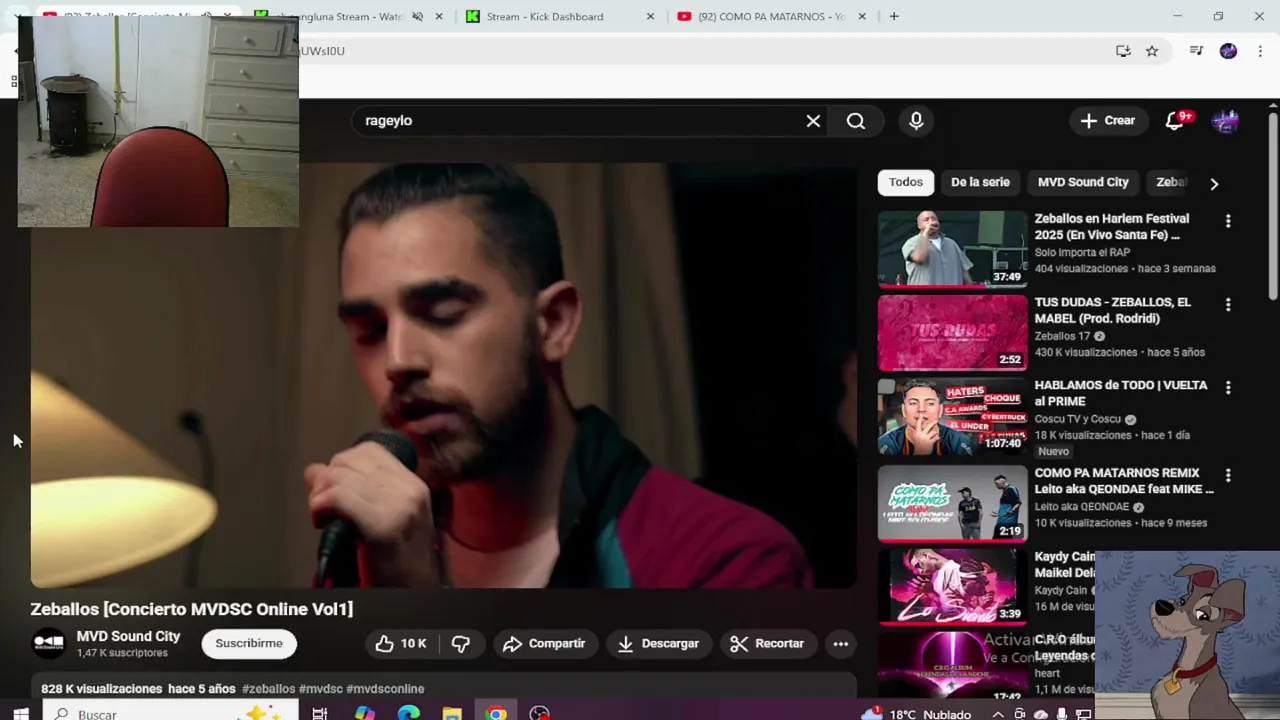Open options for COMO PA MATARNOS REMIX
Viewport: 1280px width, 720px height.
tap(1228, 475)
